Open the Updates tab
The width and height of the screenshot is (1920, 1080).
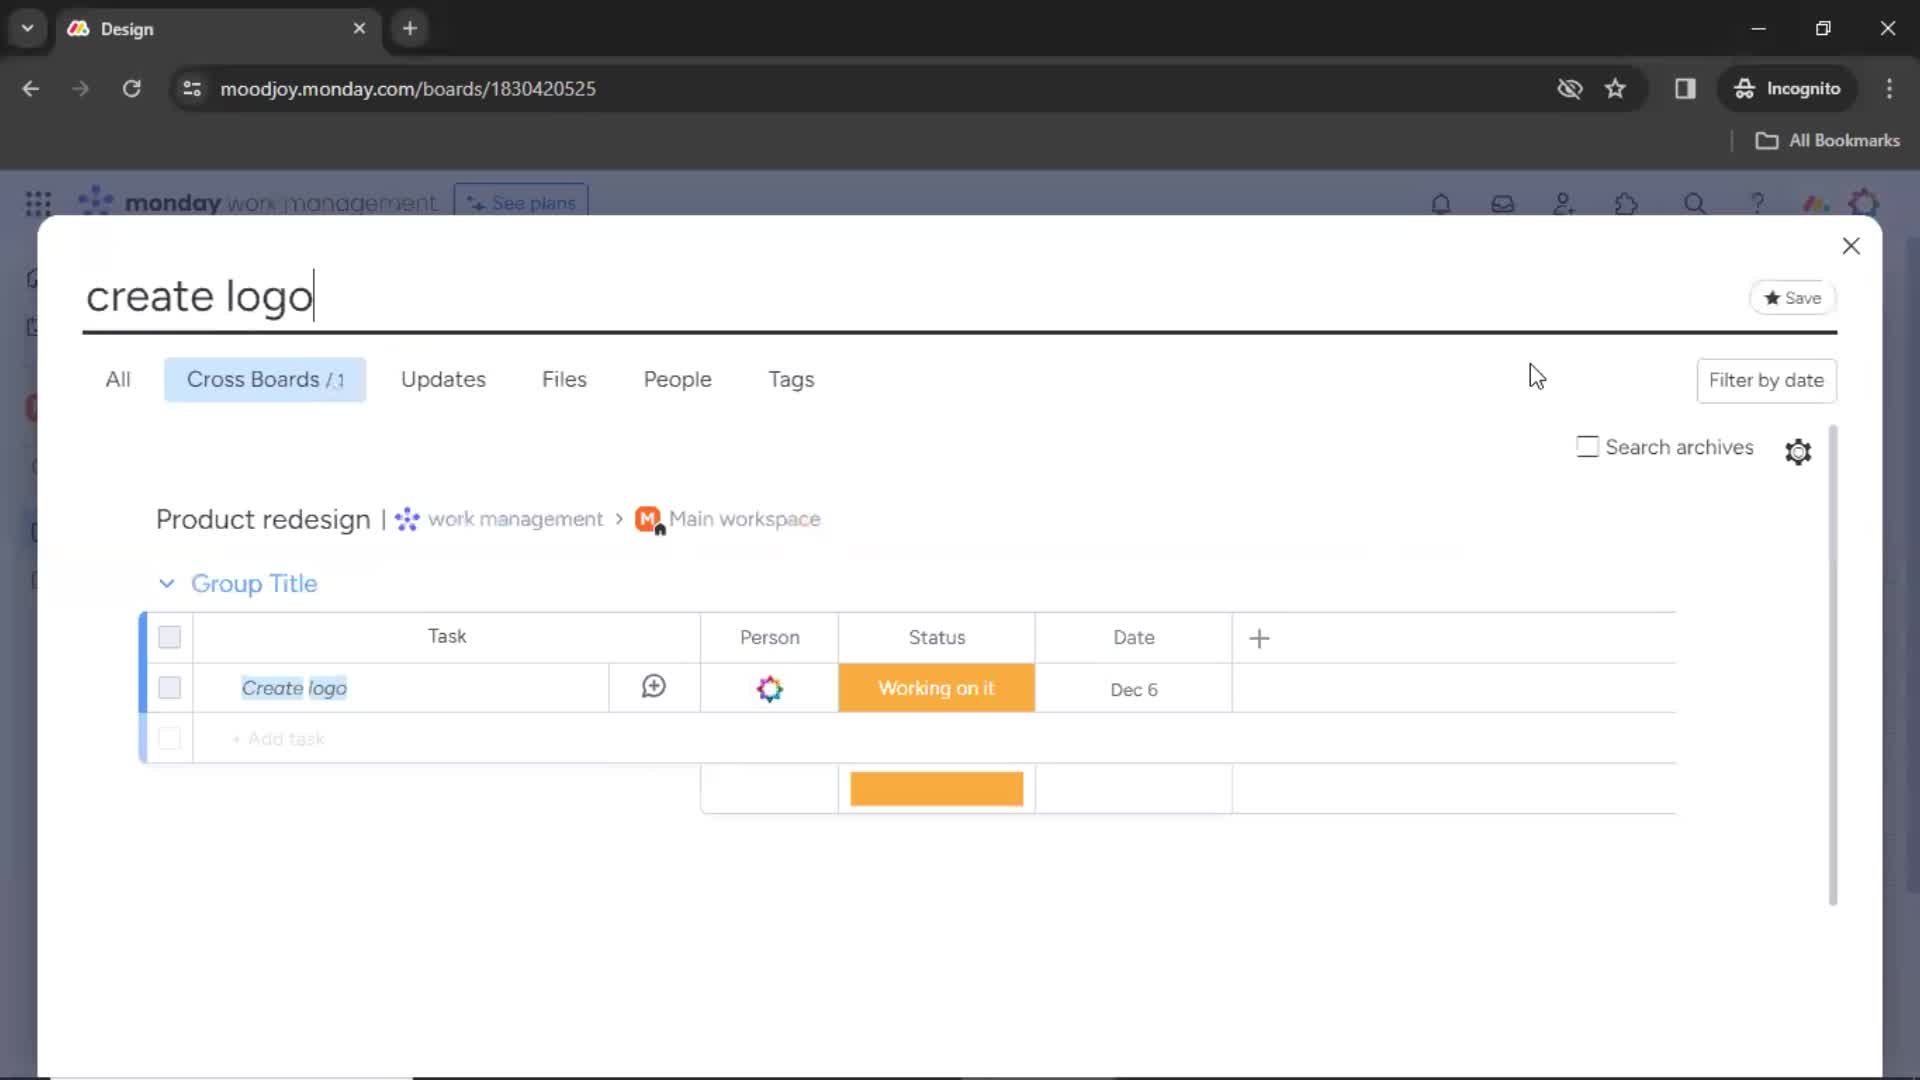pyautogui.click(x=443, y=380)
